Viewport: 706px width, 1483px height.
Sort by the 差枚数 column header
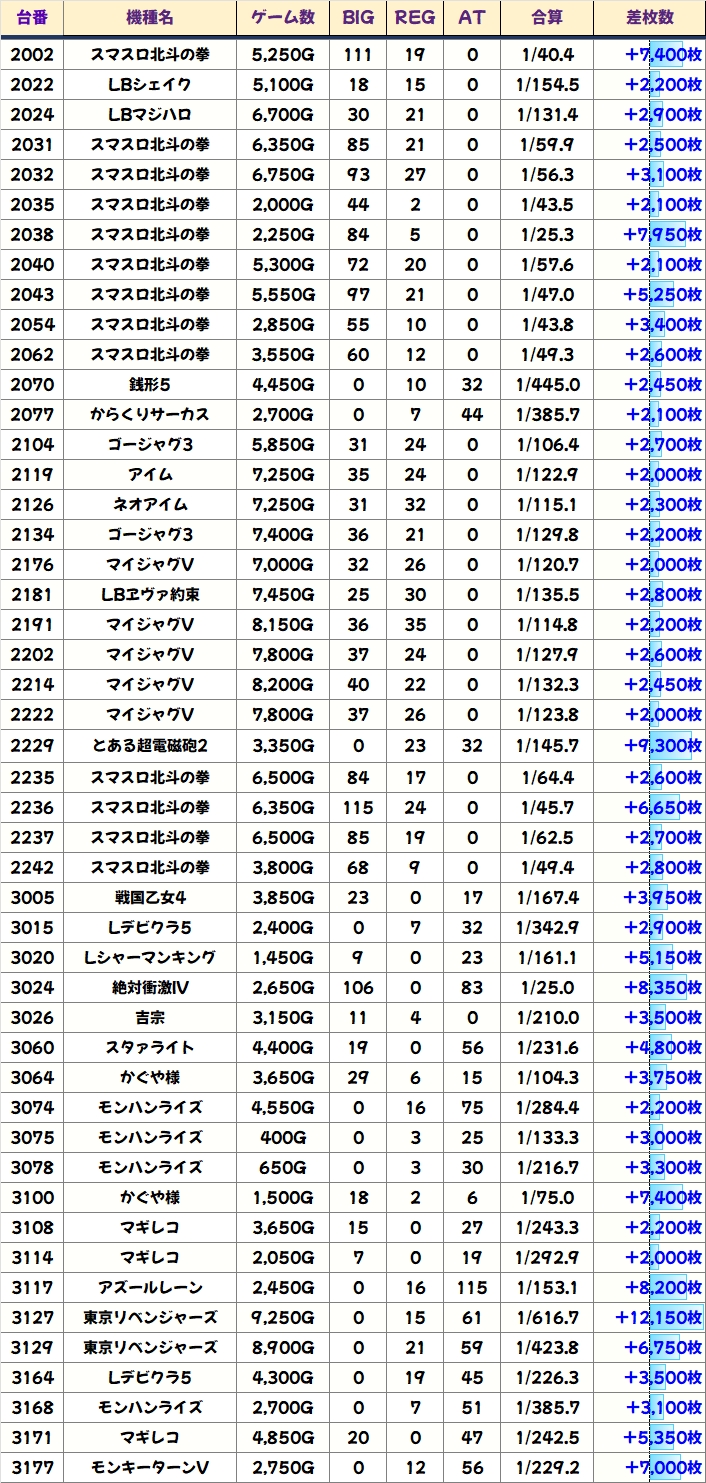[649, 18]
